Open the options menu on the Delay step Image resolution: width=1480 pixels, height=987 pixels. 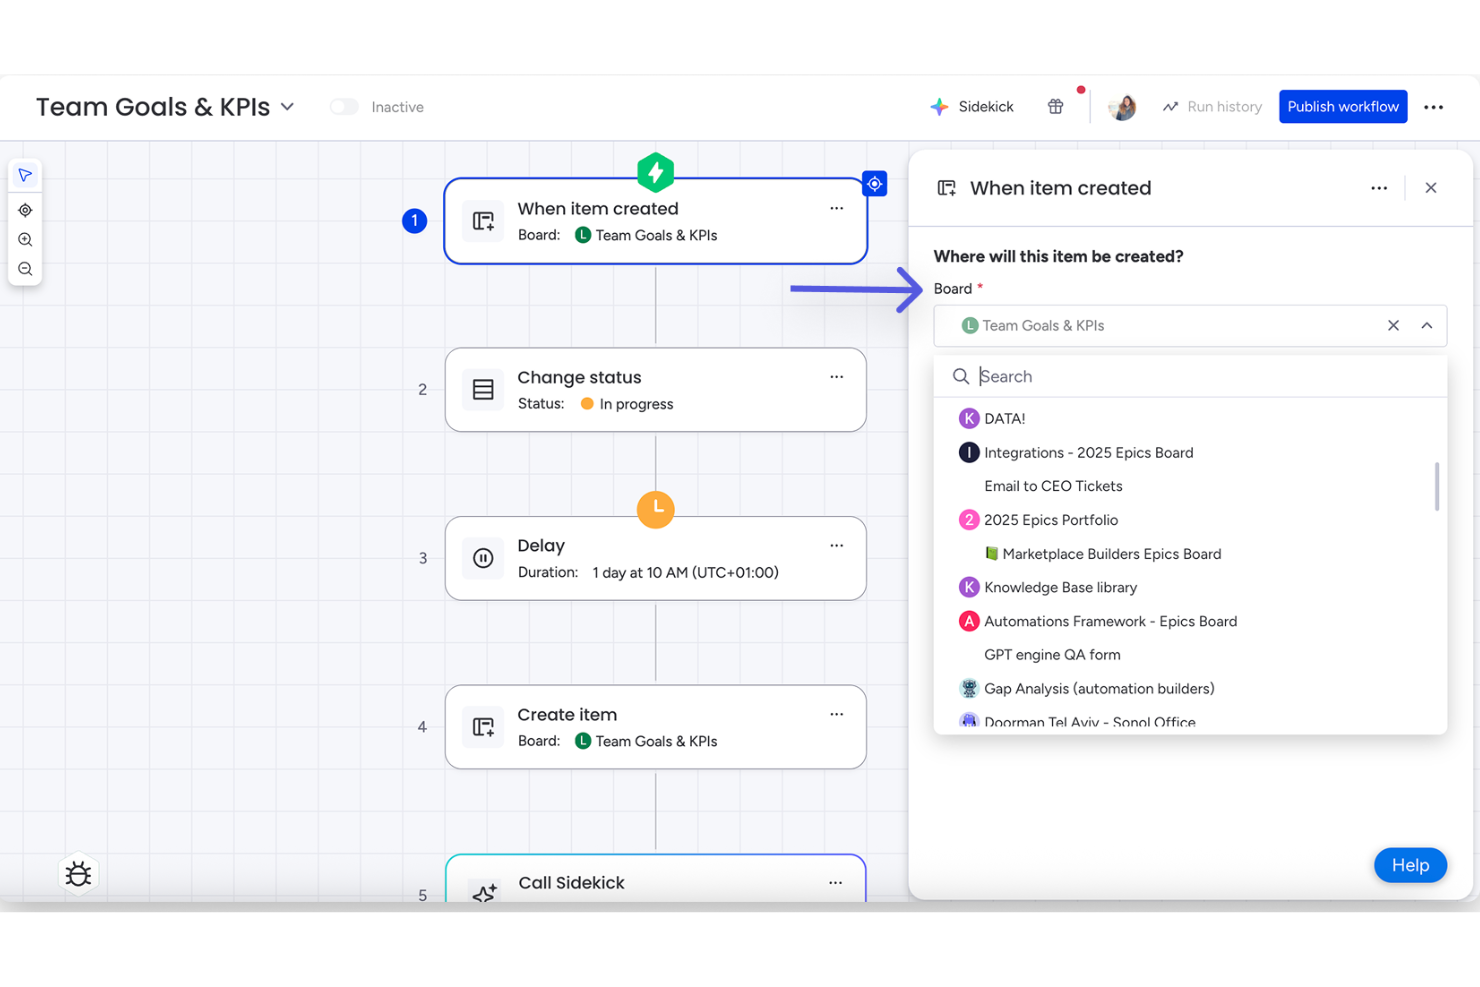836,545
